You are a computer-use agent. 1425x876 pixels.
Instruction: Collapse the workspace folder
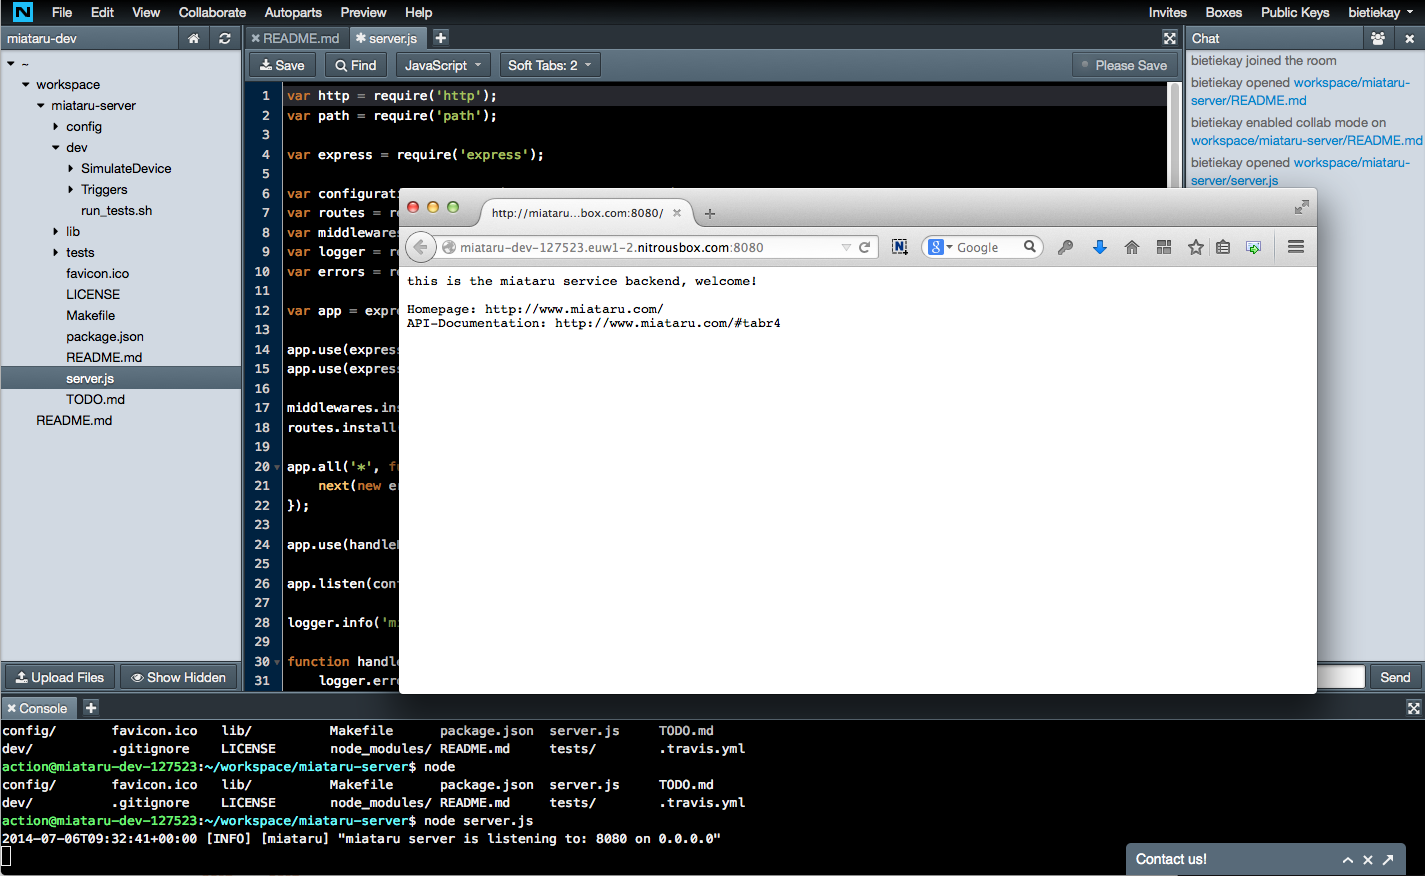26,85
